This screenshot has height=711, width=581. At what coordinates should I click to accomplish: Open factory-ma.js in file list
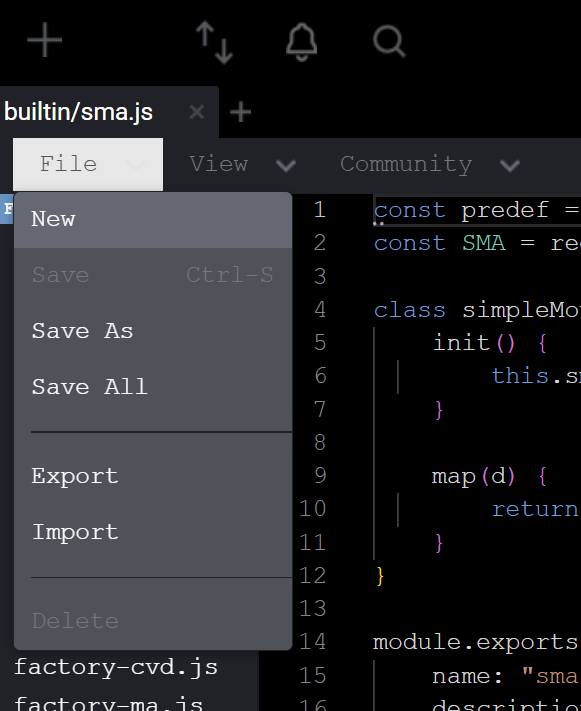(x=108, y=703)
